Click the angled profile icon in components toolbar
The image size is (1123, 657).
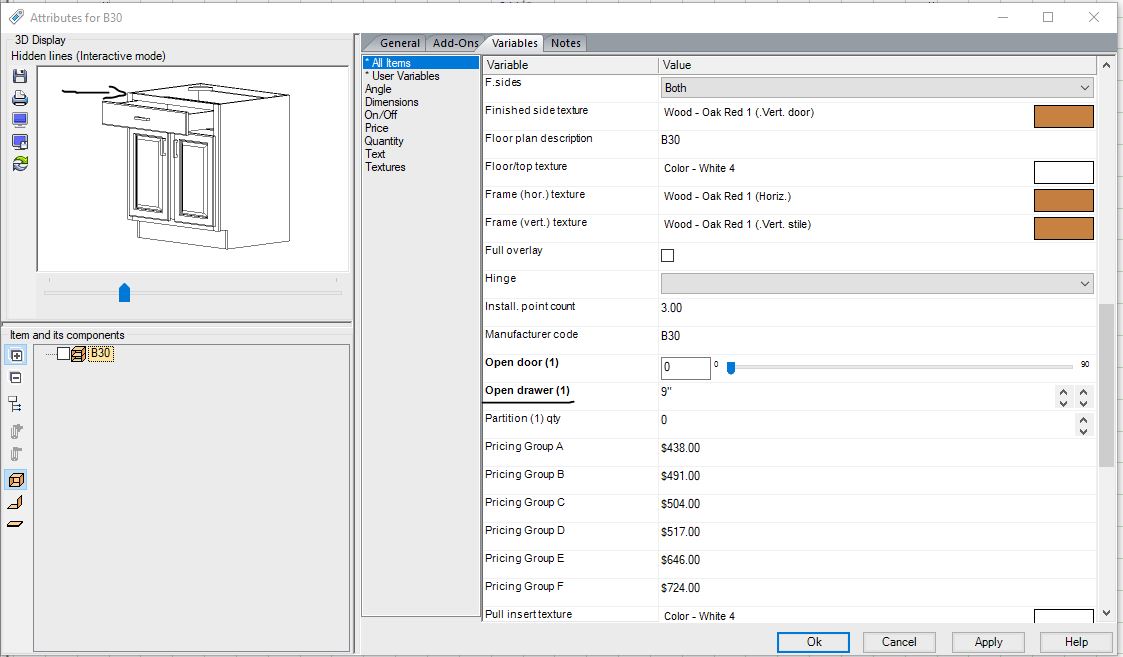[15, 502]
